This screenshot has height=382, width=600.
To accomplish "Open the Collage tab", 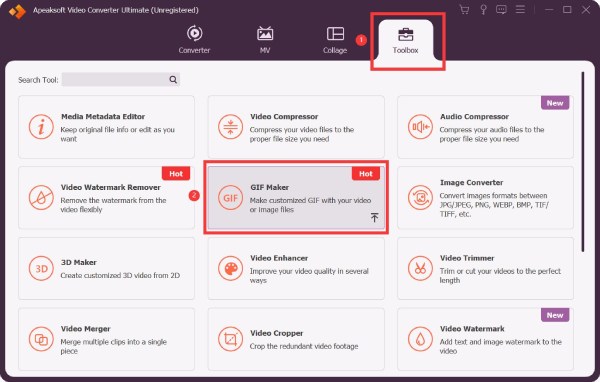I will click(335, 39).
